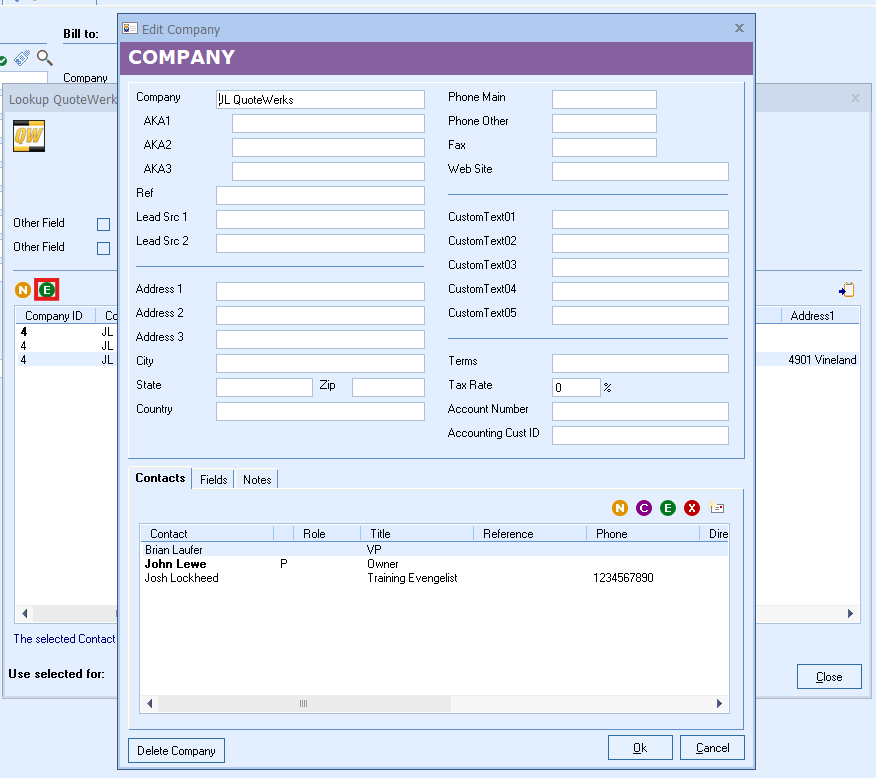The image size is (876, 778).
Task: Click the AKA1 input field
Action: coord(328,123)
